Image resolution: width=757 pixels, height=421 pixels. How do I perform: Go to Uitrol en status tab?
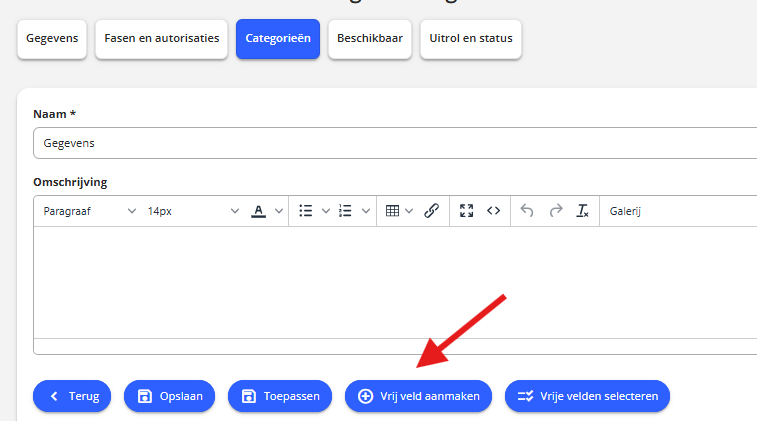click(471, 39)
